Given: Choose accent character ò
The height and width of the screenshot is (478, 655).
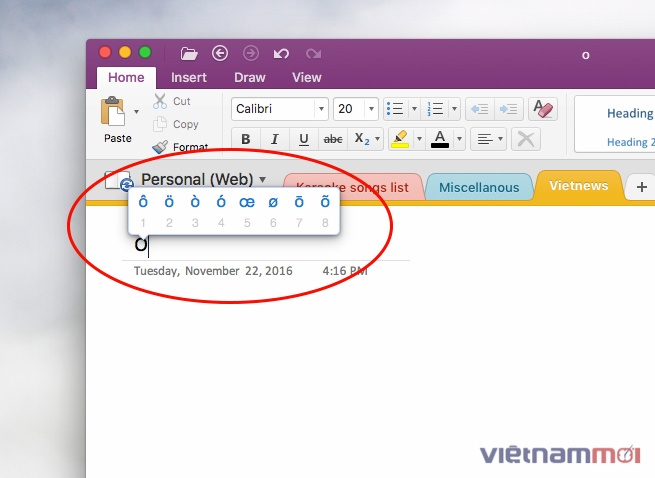Looking at the screenshot, I should tap(195, 202).
